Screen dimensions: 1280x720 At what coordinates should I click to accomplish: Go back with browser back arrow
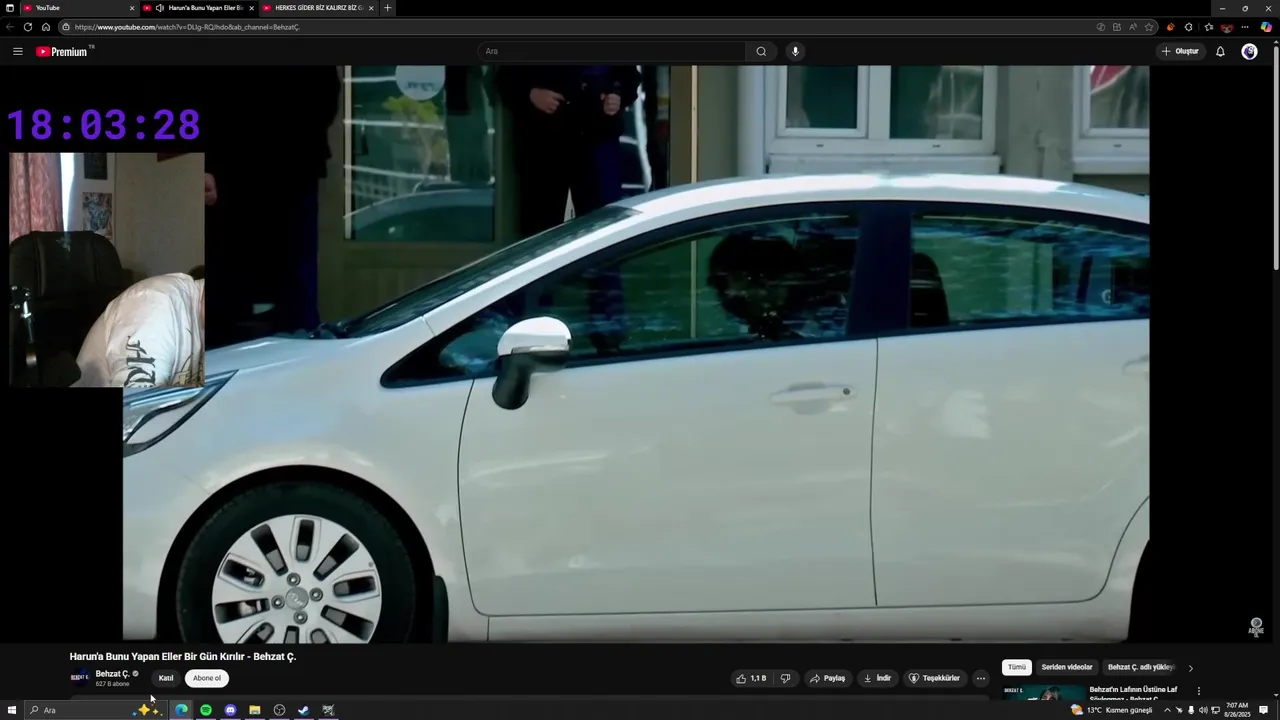point(10,27)
